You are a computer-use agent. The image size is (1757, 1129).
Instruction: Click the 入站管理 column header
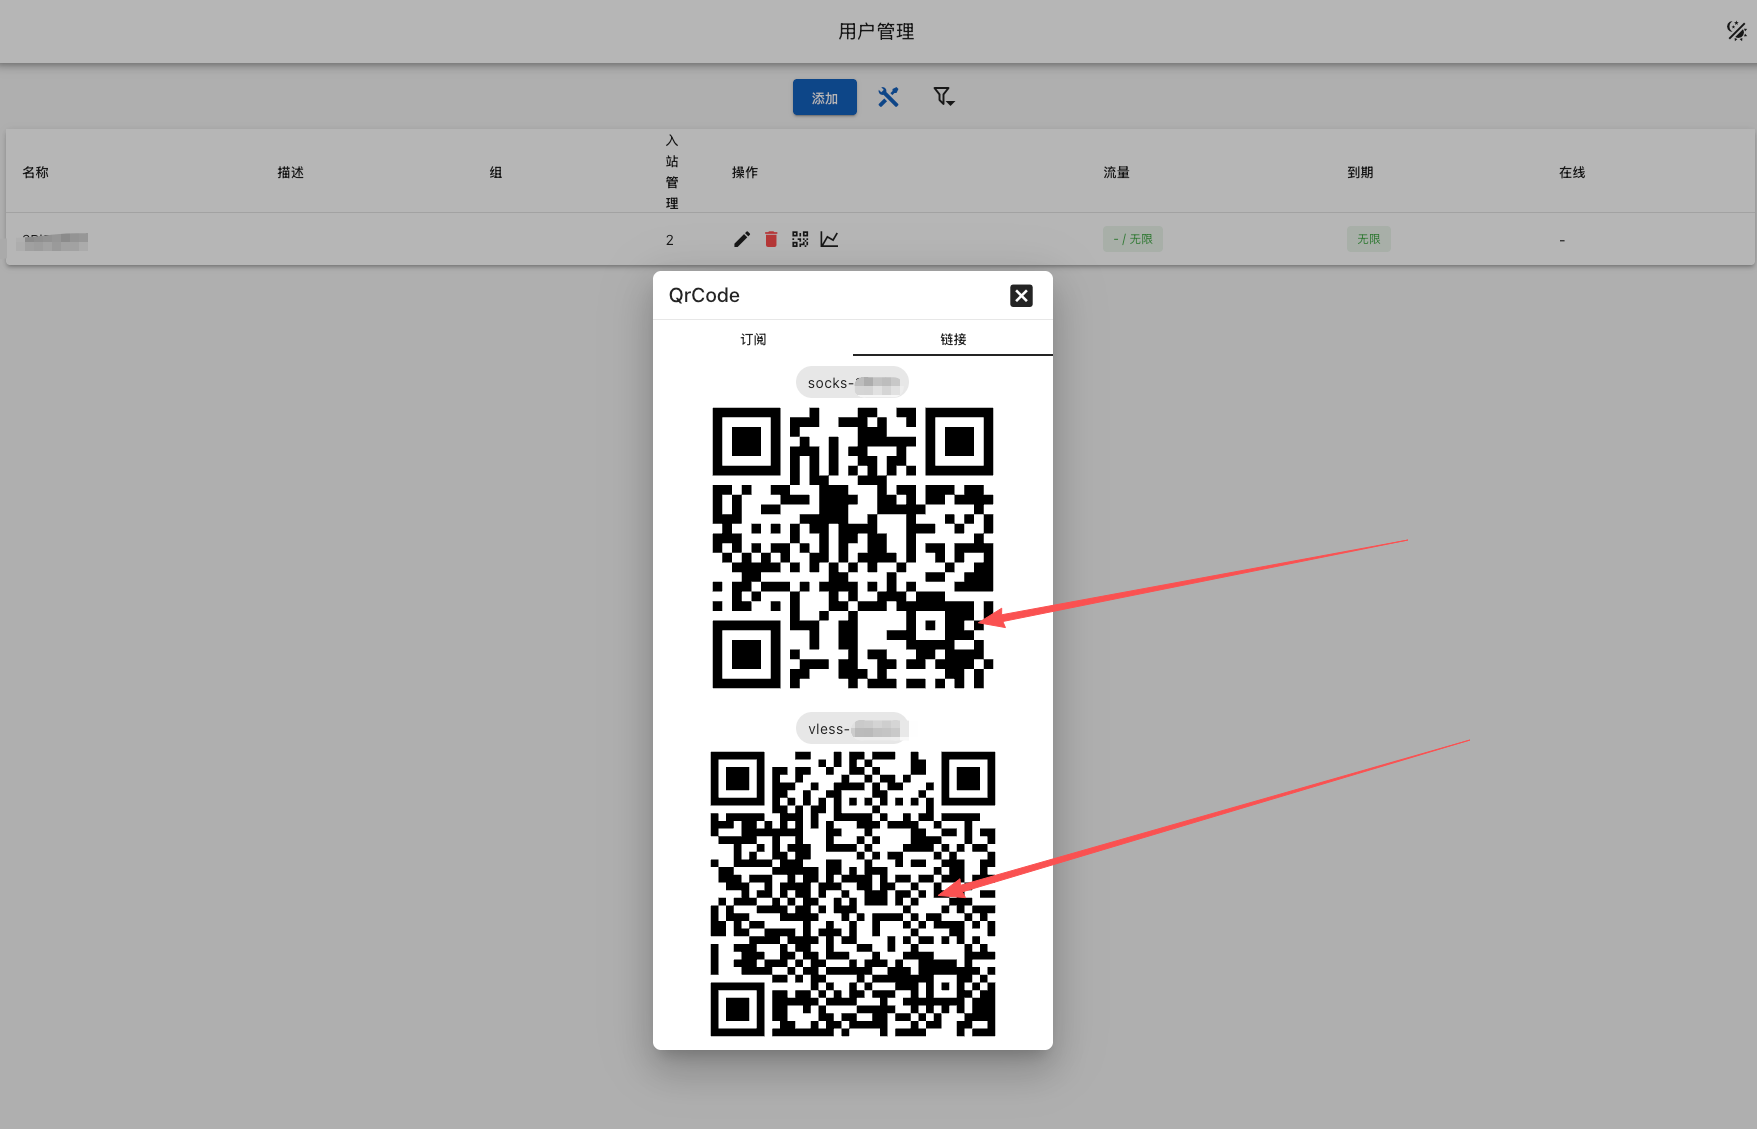point(672,172)
